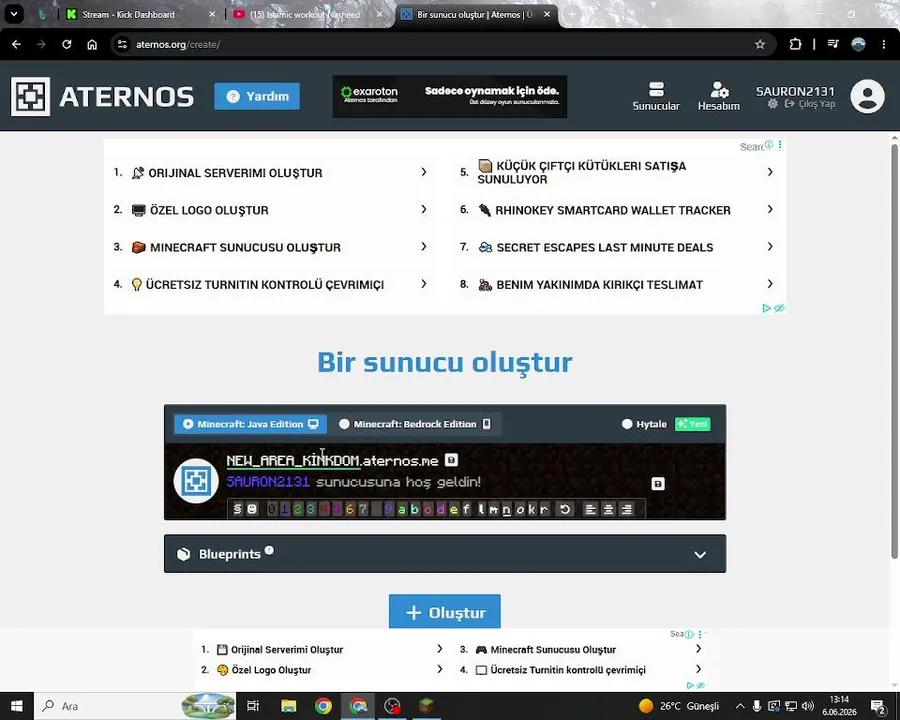The image size is (900, 720).
Task: Align MOTD text center
Action: (x=608, y=509)
